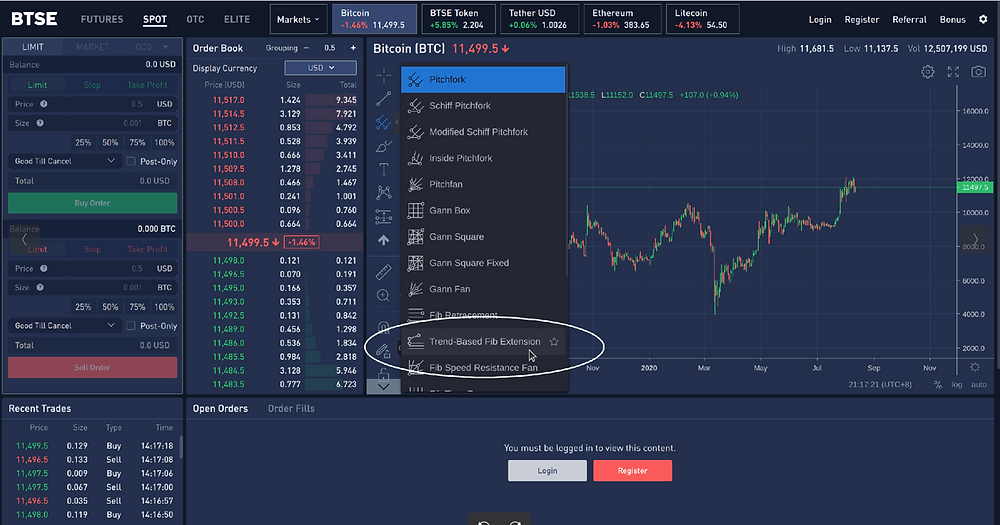Select the text annotation tool

[x=383, y=169]
